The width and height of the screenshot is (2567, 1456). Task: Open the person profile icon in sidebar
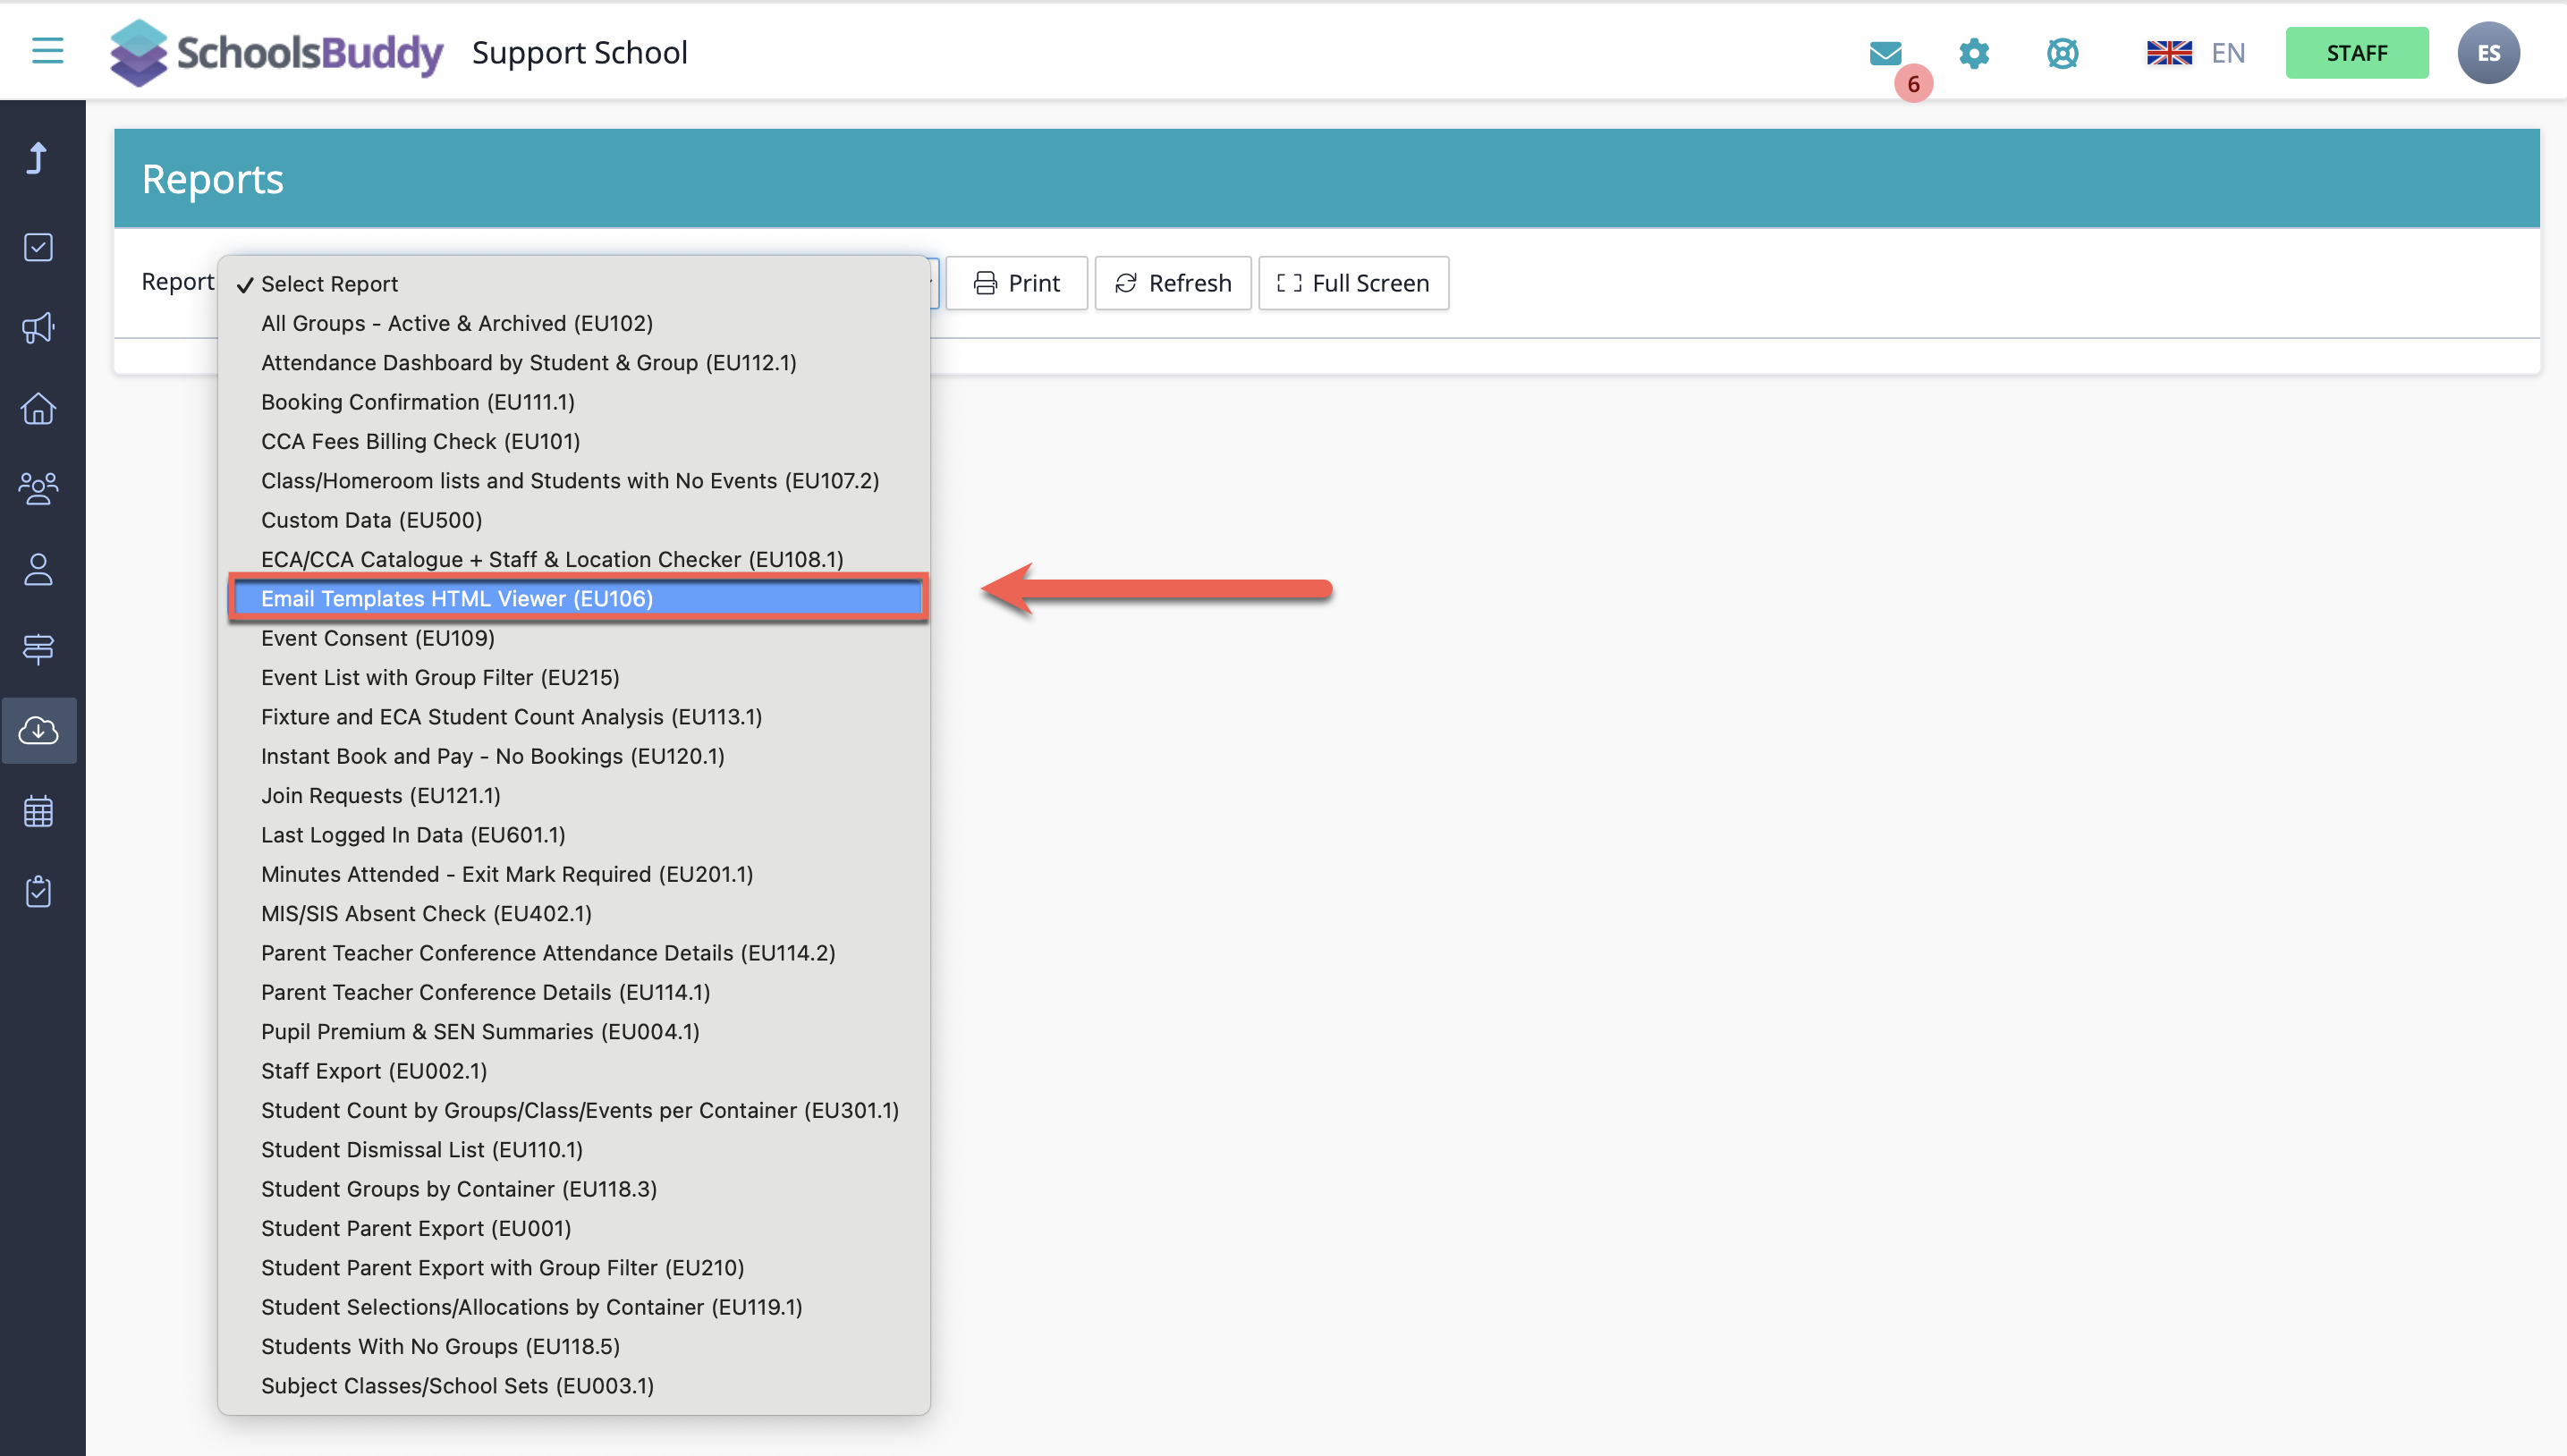tap(38, 570)
